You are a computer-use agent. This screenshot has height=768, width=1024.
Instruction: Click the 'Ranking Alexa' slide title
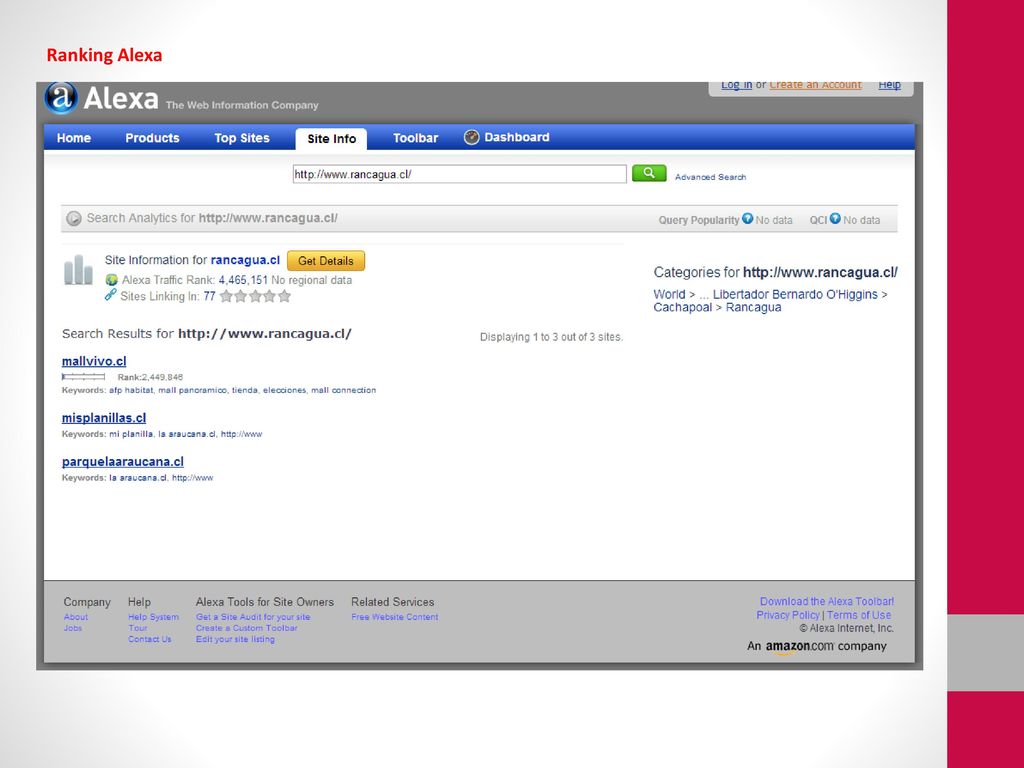click(x=104, y=56)
